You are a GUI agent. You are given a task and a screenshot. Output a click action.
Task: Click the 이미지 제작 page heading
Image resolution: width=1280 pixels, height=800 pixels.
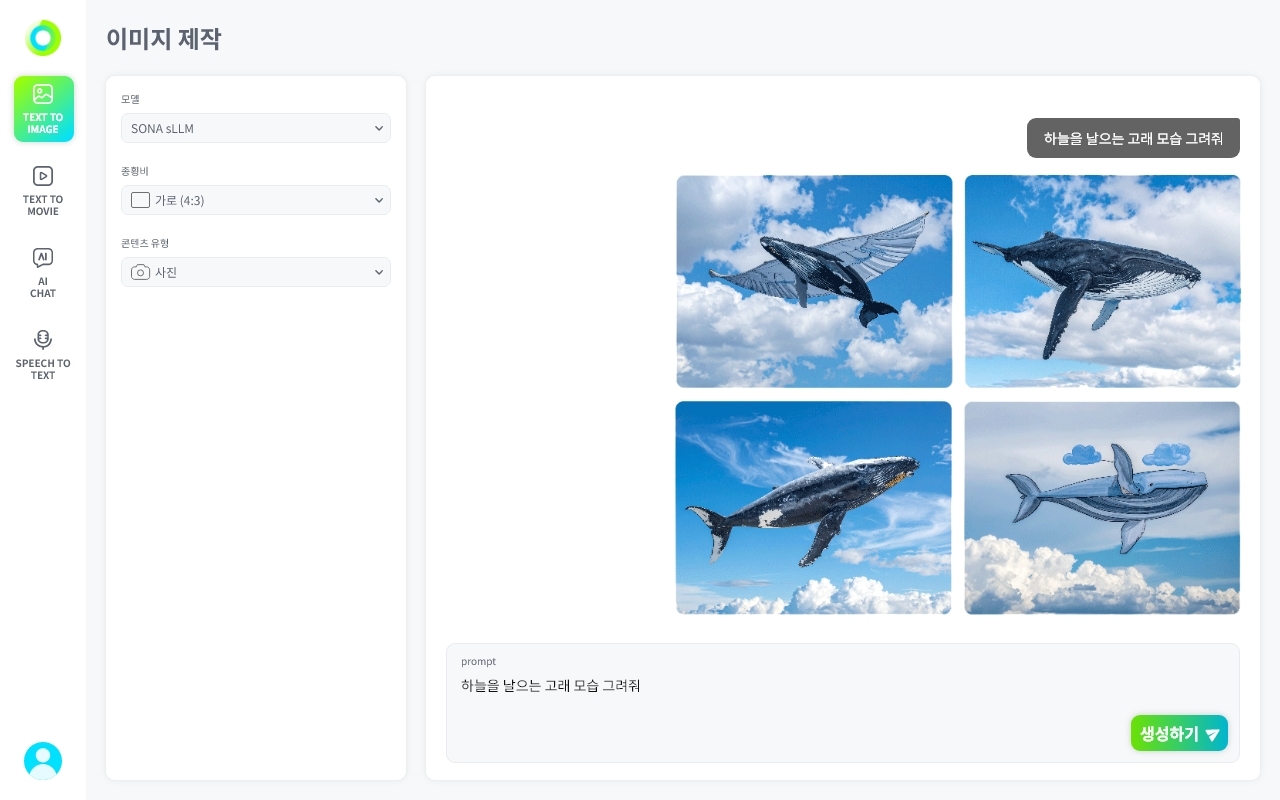[164, 39]
